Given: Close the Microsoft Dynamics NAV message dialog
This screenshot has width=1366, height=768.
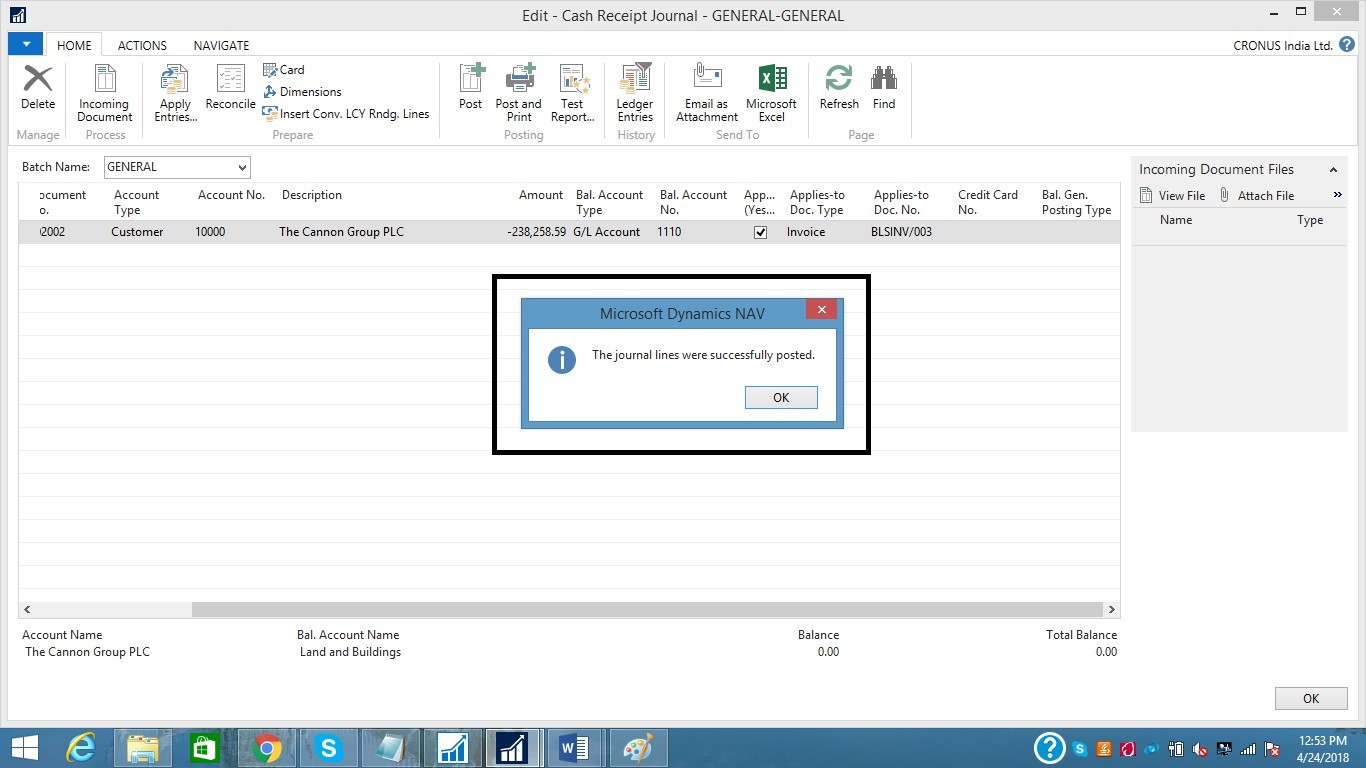Looking at the screenshot, I should 821,310.
